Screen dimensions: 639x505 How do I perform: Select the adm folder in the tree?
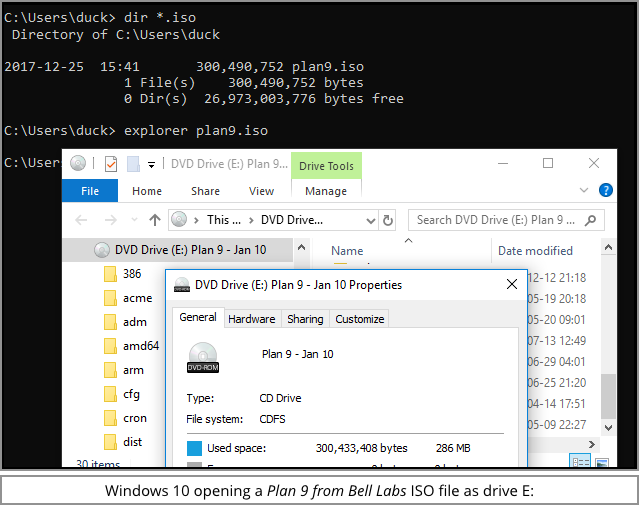134,322
